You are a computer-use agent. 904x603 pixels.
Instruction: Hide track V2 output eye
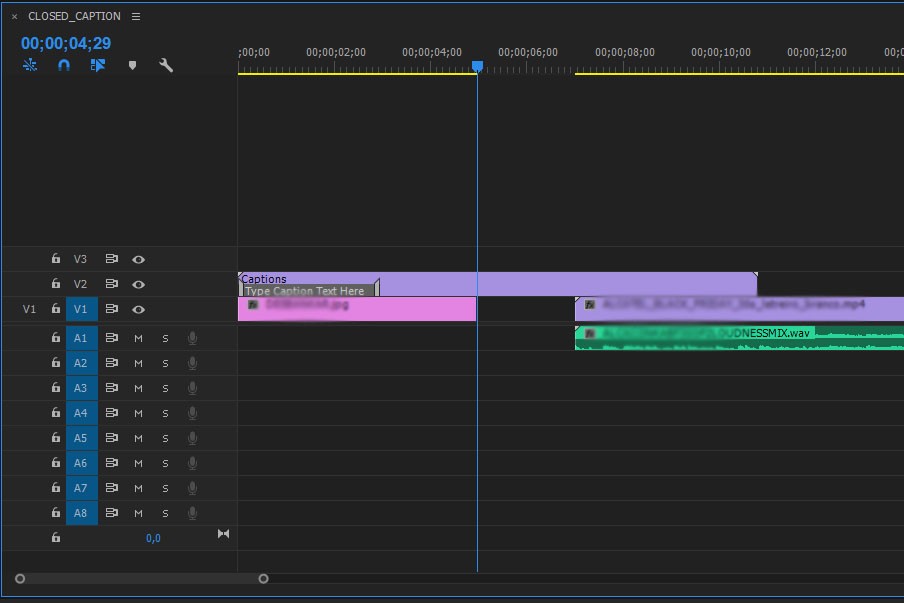click(x=138, y=284)
